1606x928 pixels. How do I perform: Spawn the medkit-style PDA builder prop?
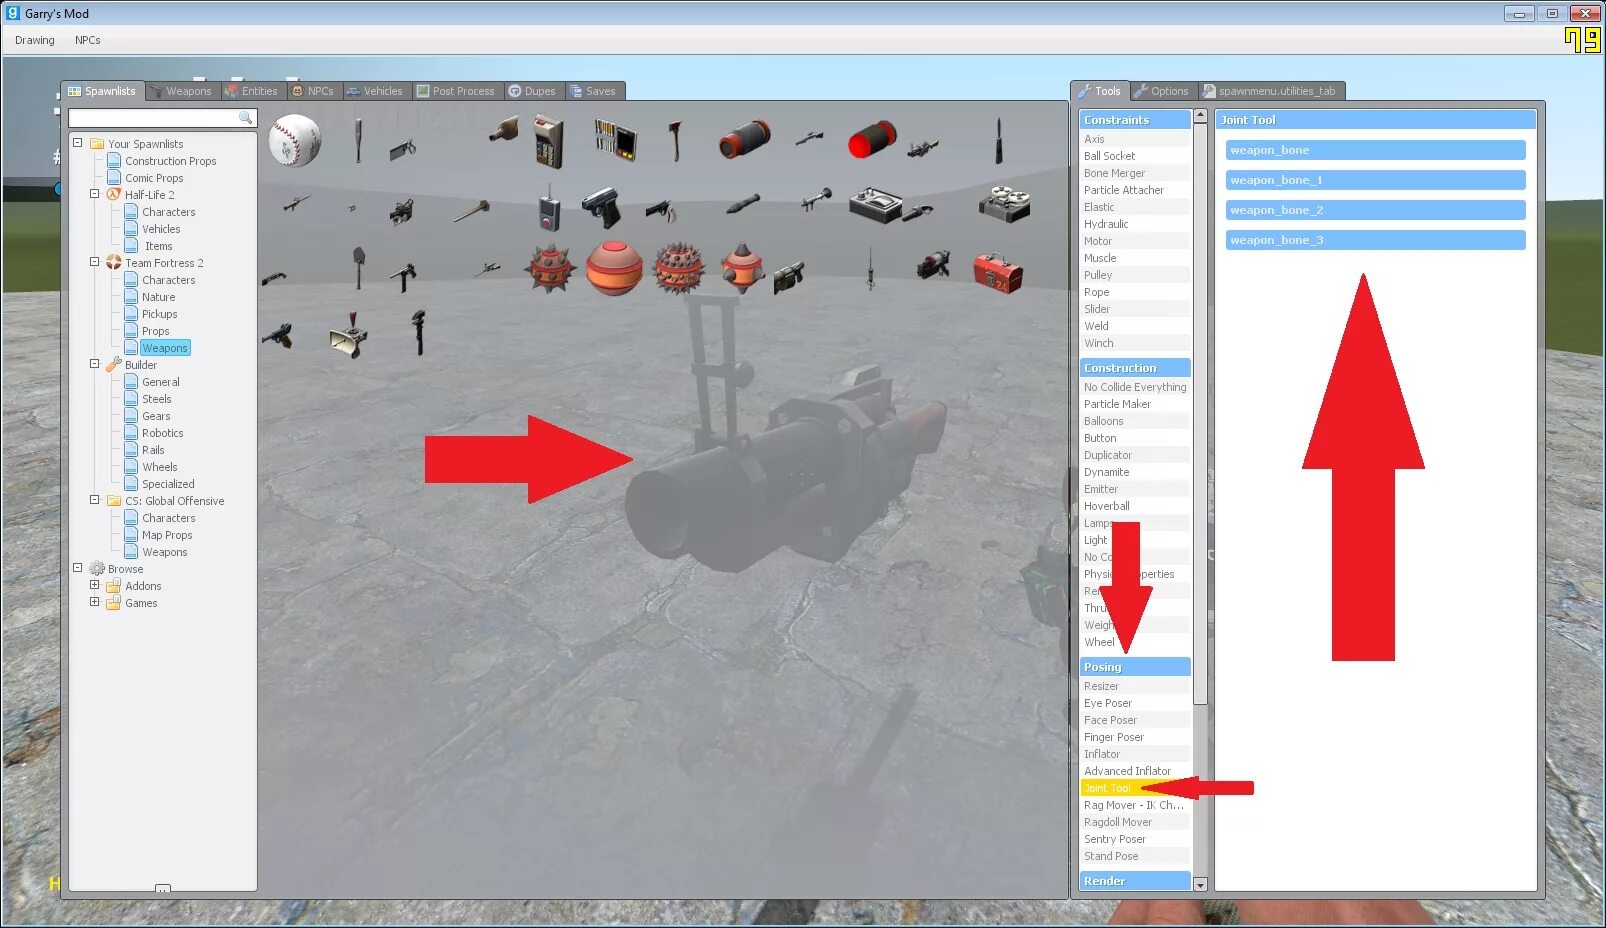point(548,141)
